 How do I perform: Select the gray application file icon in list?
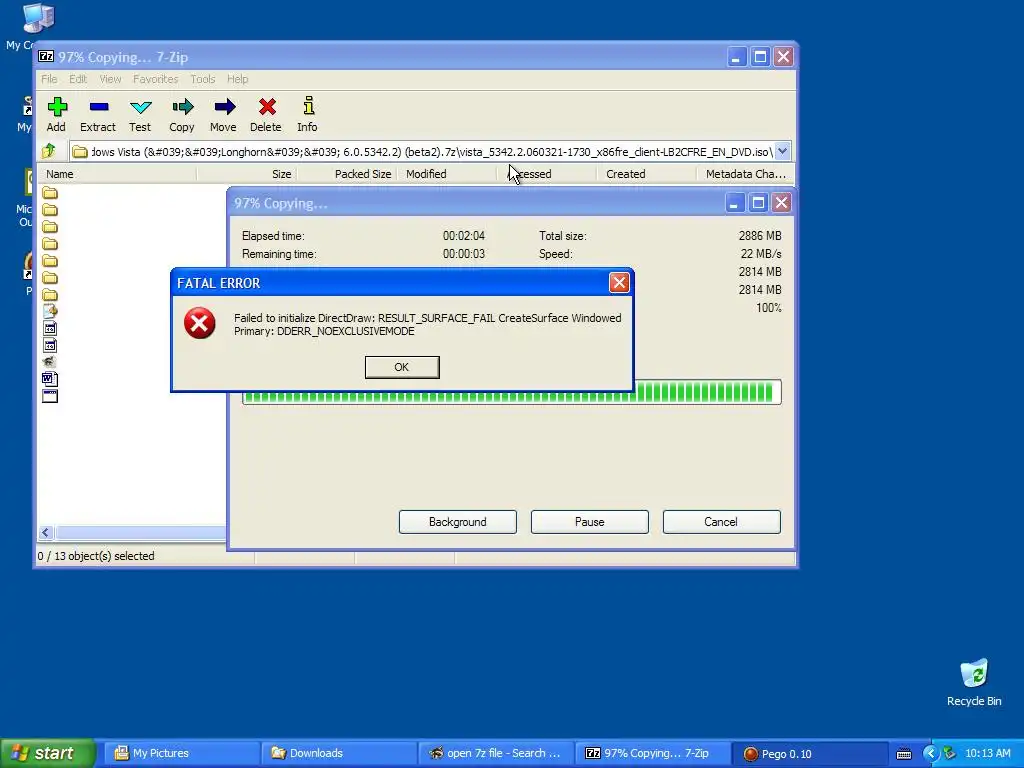(50, 362)
